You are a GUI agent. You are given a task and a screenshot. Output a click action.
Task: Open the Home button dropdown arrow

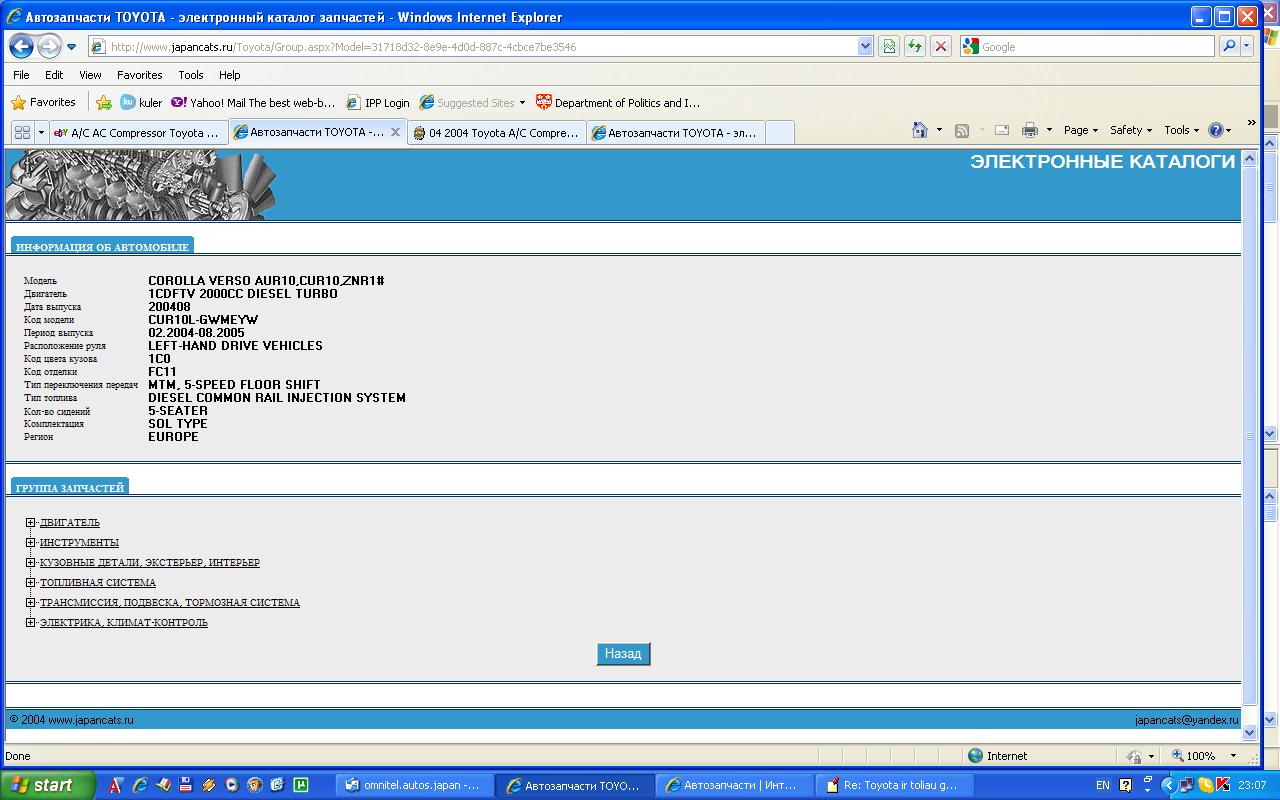[939, 130]
